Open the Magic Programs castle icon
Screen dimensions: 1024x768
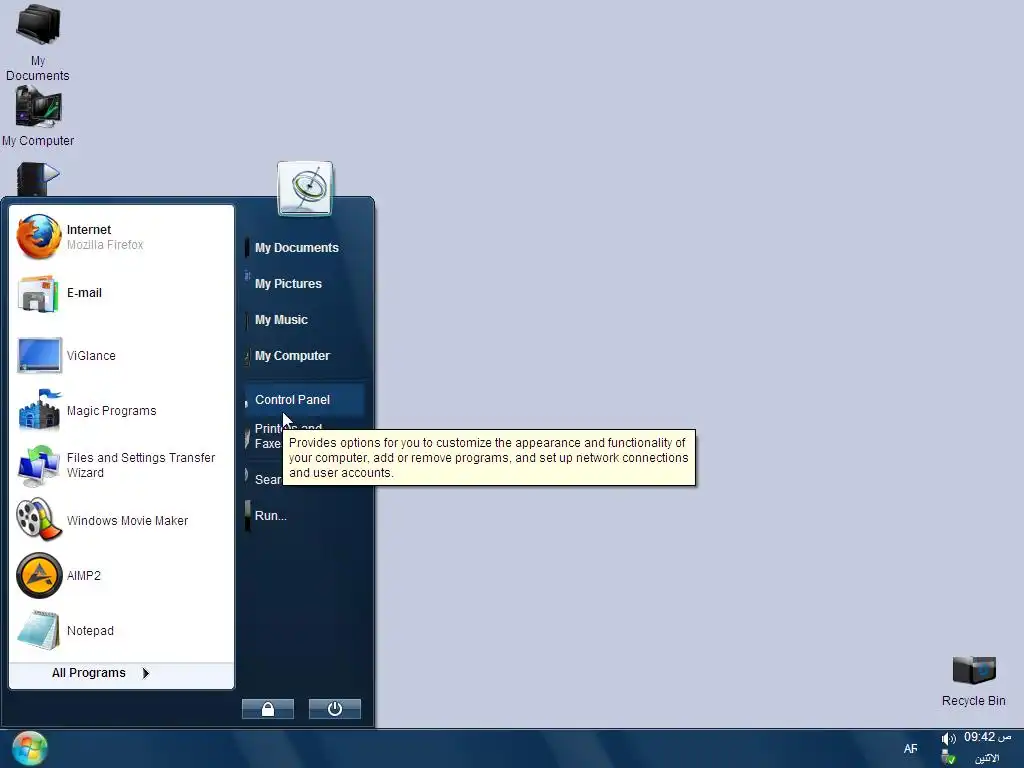[39, 410]
